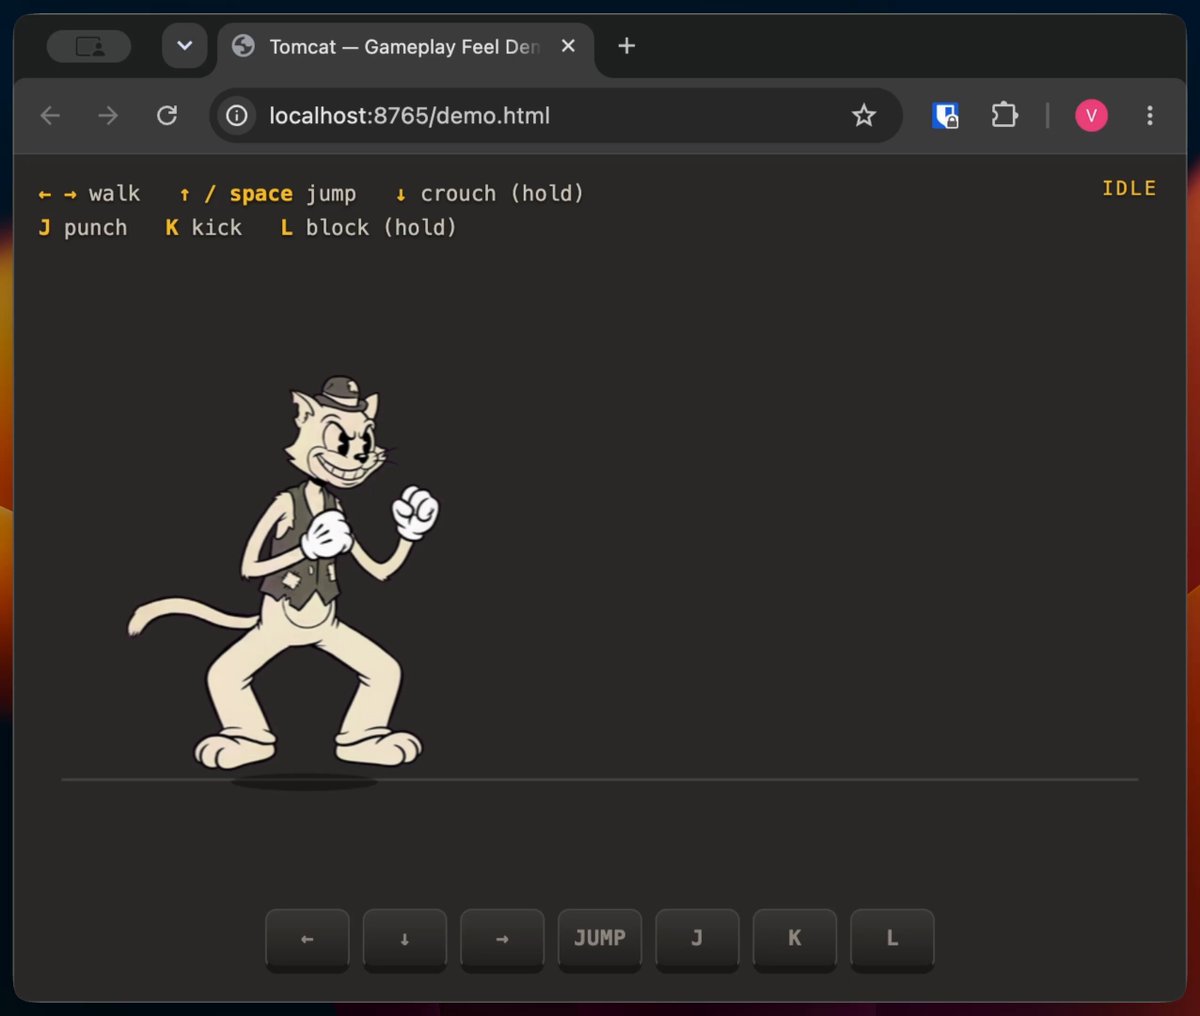This screenshot has height=1016, width=1200.
Task: Click the down arrow crouch button
Action: (404, 939)
